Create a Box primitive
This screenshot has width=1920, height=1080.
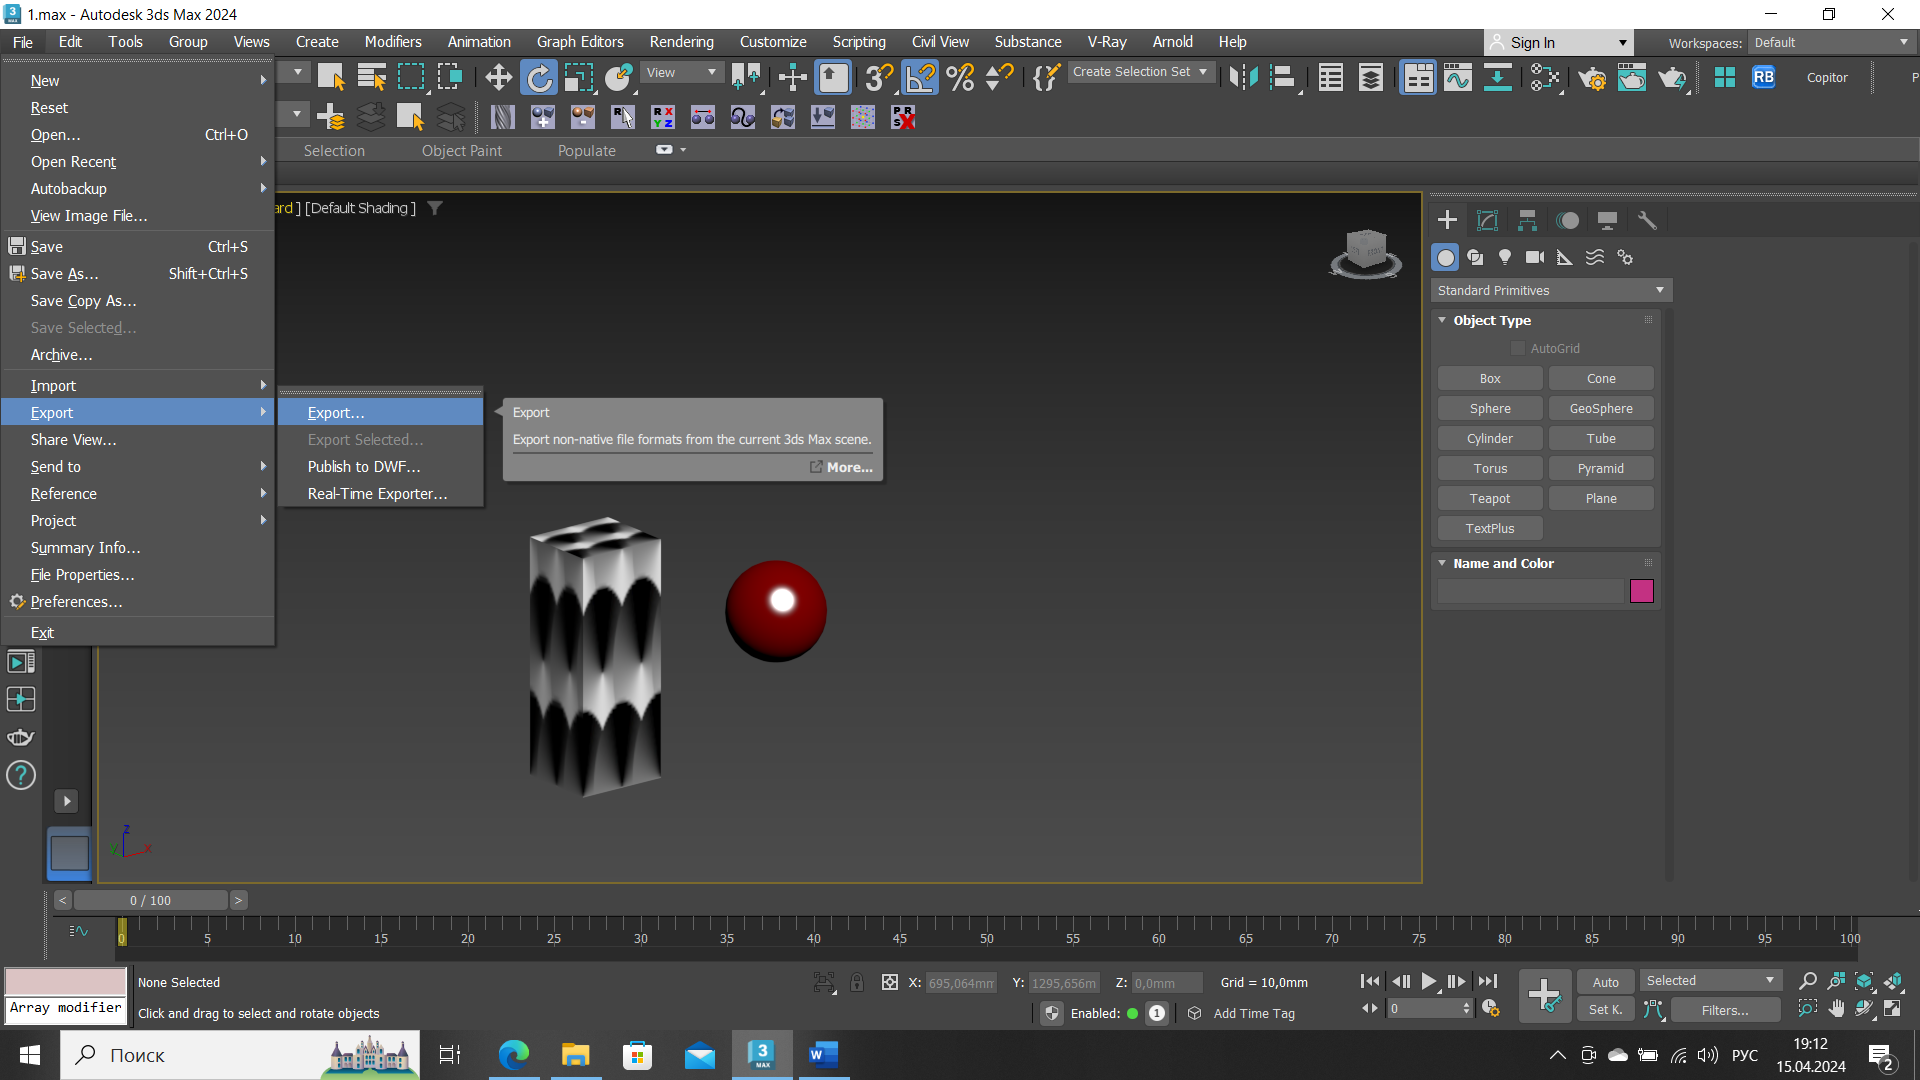(x=1490, y=378)
